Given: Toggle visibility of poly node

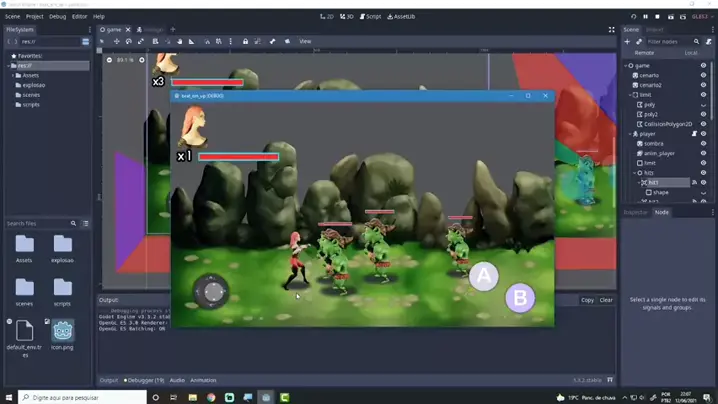Looking at the screenshot, I should coord(703,105).
